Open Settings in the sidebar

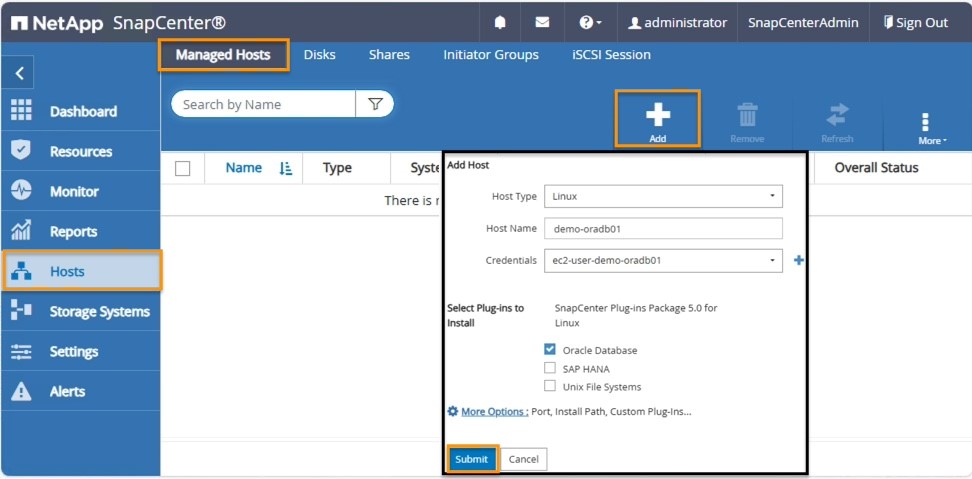point(74,352)
